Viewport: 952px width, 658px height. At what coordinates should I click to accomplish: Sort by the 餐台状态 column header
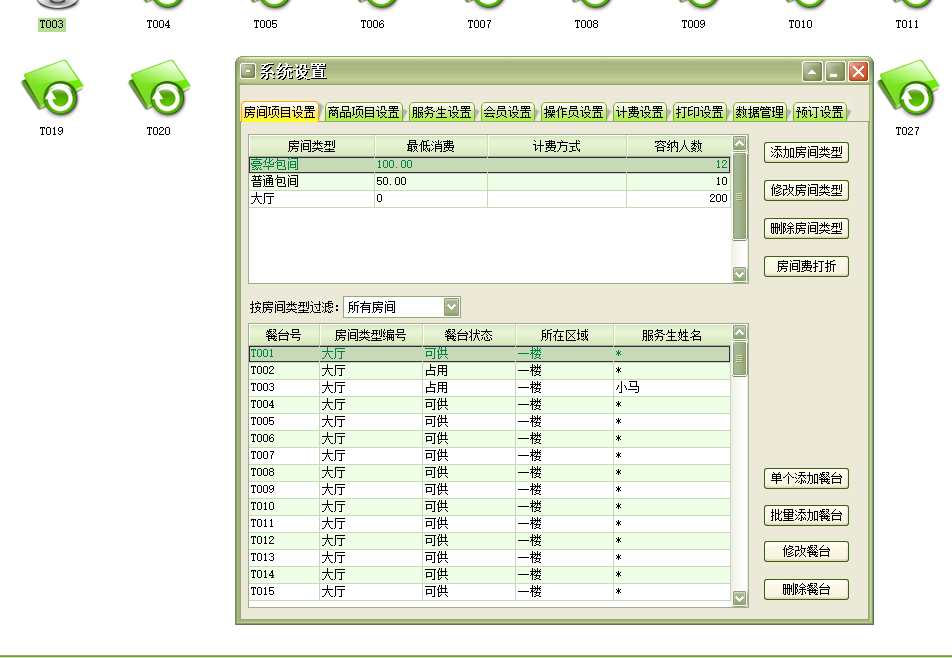click(x=469, y=336)
